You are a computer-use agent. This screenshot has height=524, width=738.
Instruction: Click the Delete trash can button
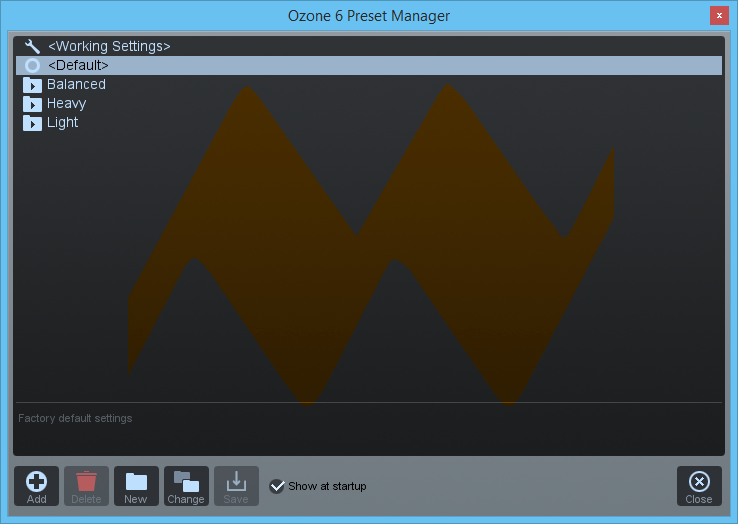(x=86, y=486)
